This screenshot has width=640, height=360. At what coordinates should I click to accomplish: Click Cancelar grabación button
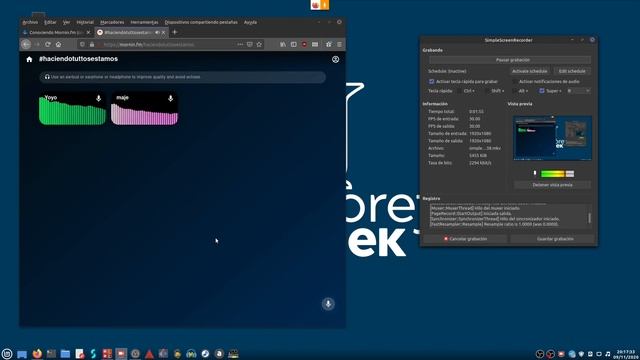pos(465,239)
